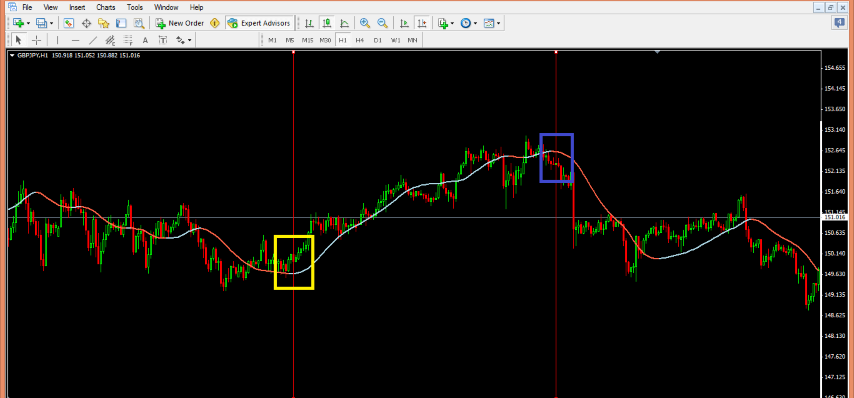Screen dimensions: 854x398
Task: Select the H4 timeframe
Action: (359, 40)
